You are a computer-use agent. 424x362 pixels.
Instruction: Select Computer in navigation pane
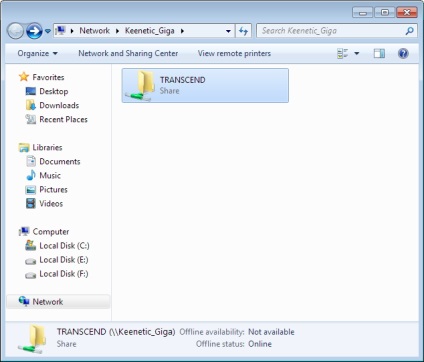coord(51,231)
